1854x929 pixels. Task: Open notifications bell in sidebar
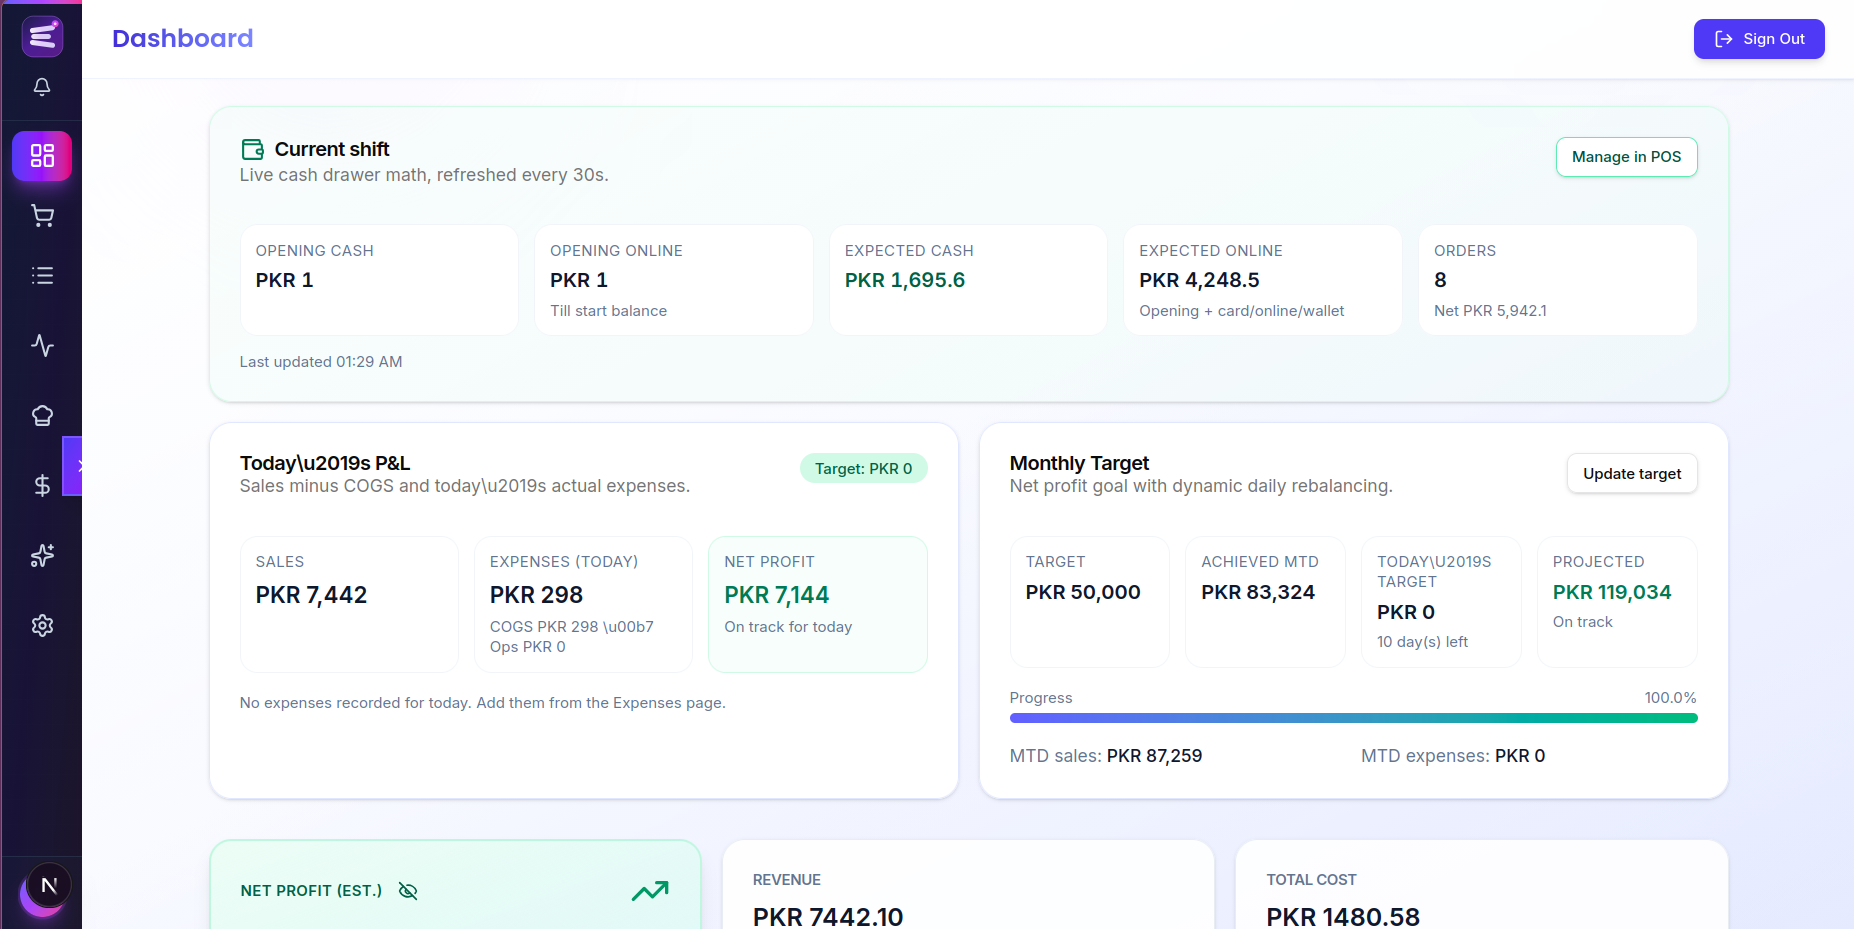click(42, 87)
